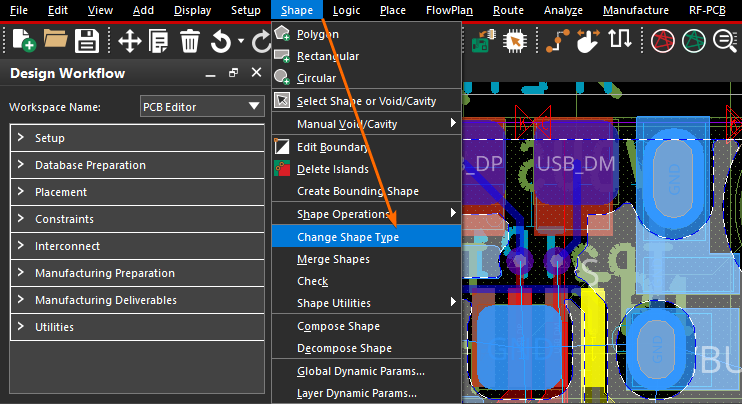Image resolution: width=742 pixels, height=404 pixels.
Task: Float the Design Workflow panel
Action: (x=233, y=74)
